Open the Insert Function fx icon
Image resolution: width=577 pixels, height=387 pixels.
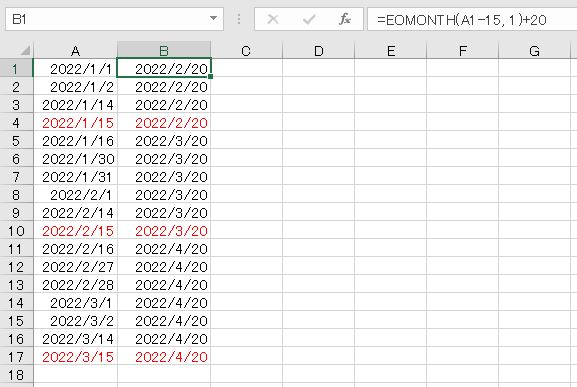pyautogui.click(x=344, y=19)
